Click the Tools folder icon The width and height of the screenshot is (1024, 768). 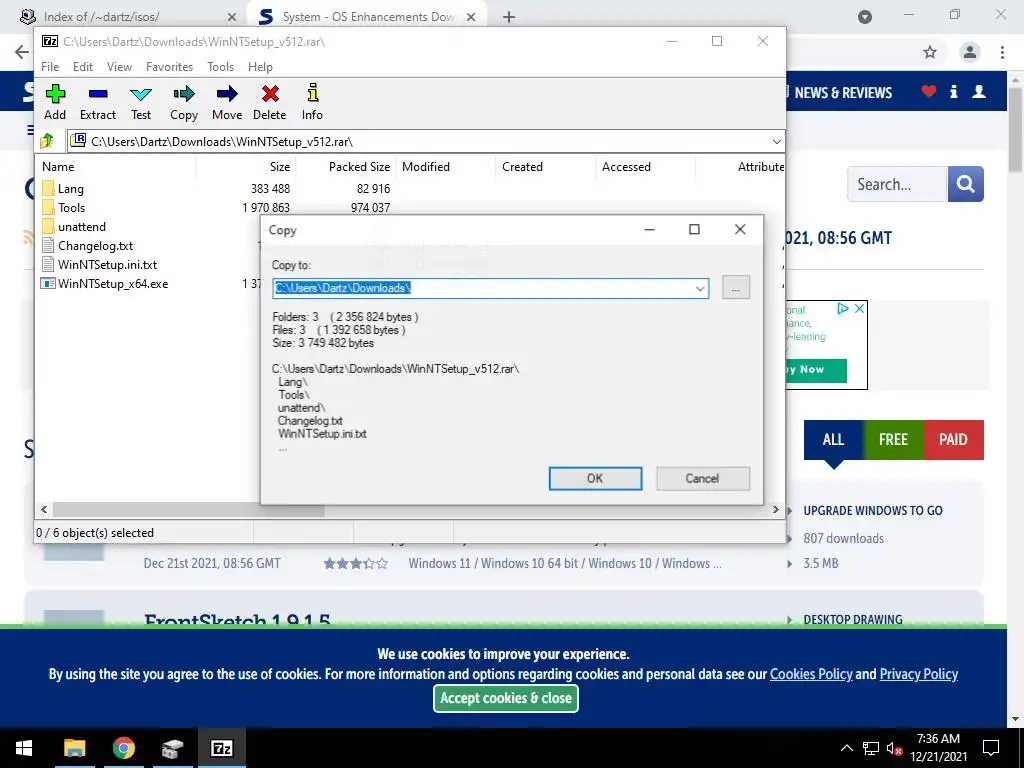[x=48, y=208]
